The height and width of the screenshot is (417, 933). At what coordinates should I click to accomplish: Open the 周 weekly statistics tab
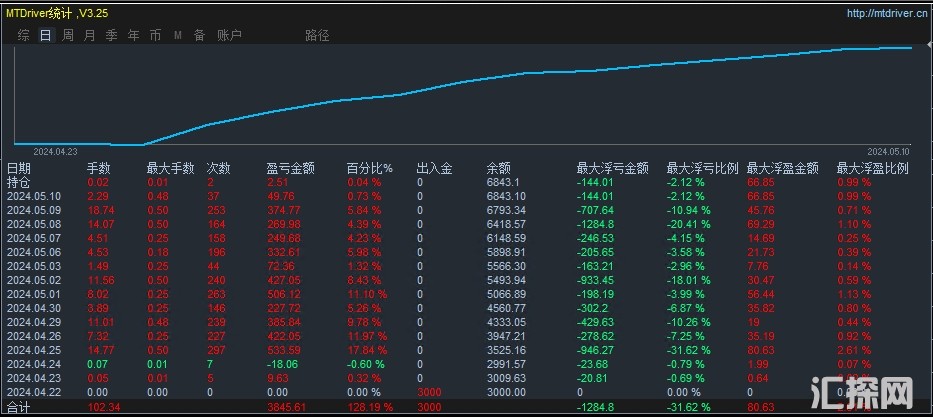click(x=68, y=35)
